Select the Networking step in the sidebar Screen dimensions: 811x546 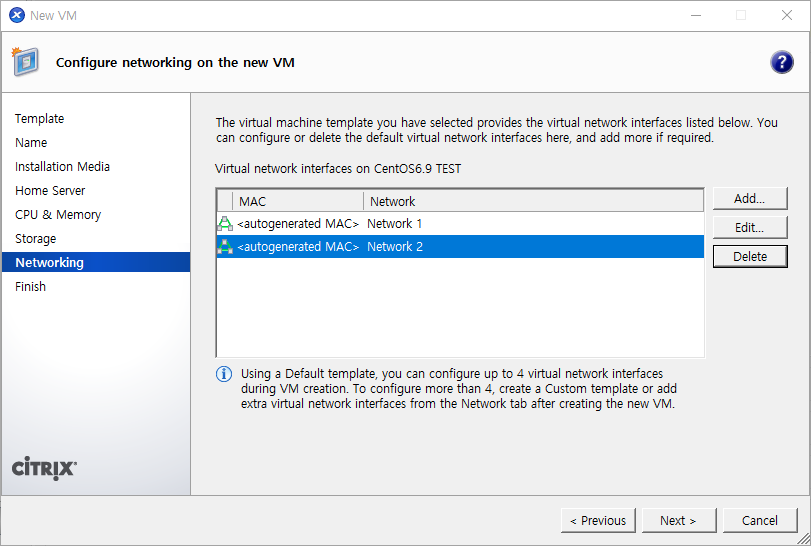(x=96, y=262)
